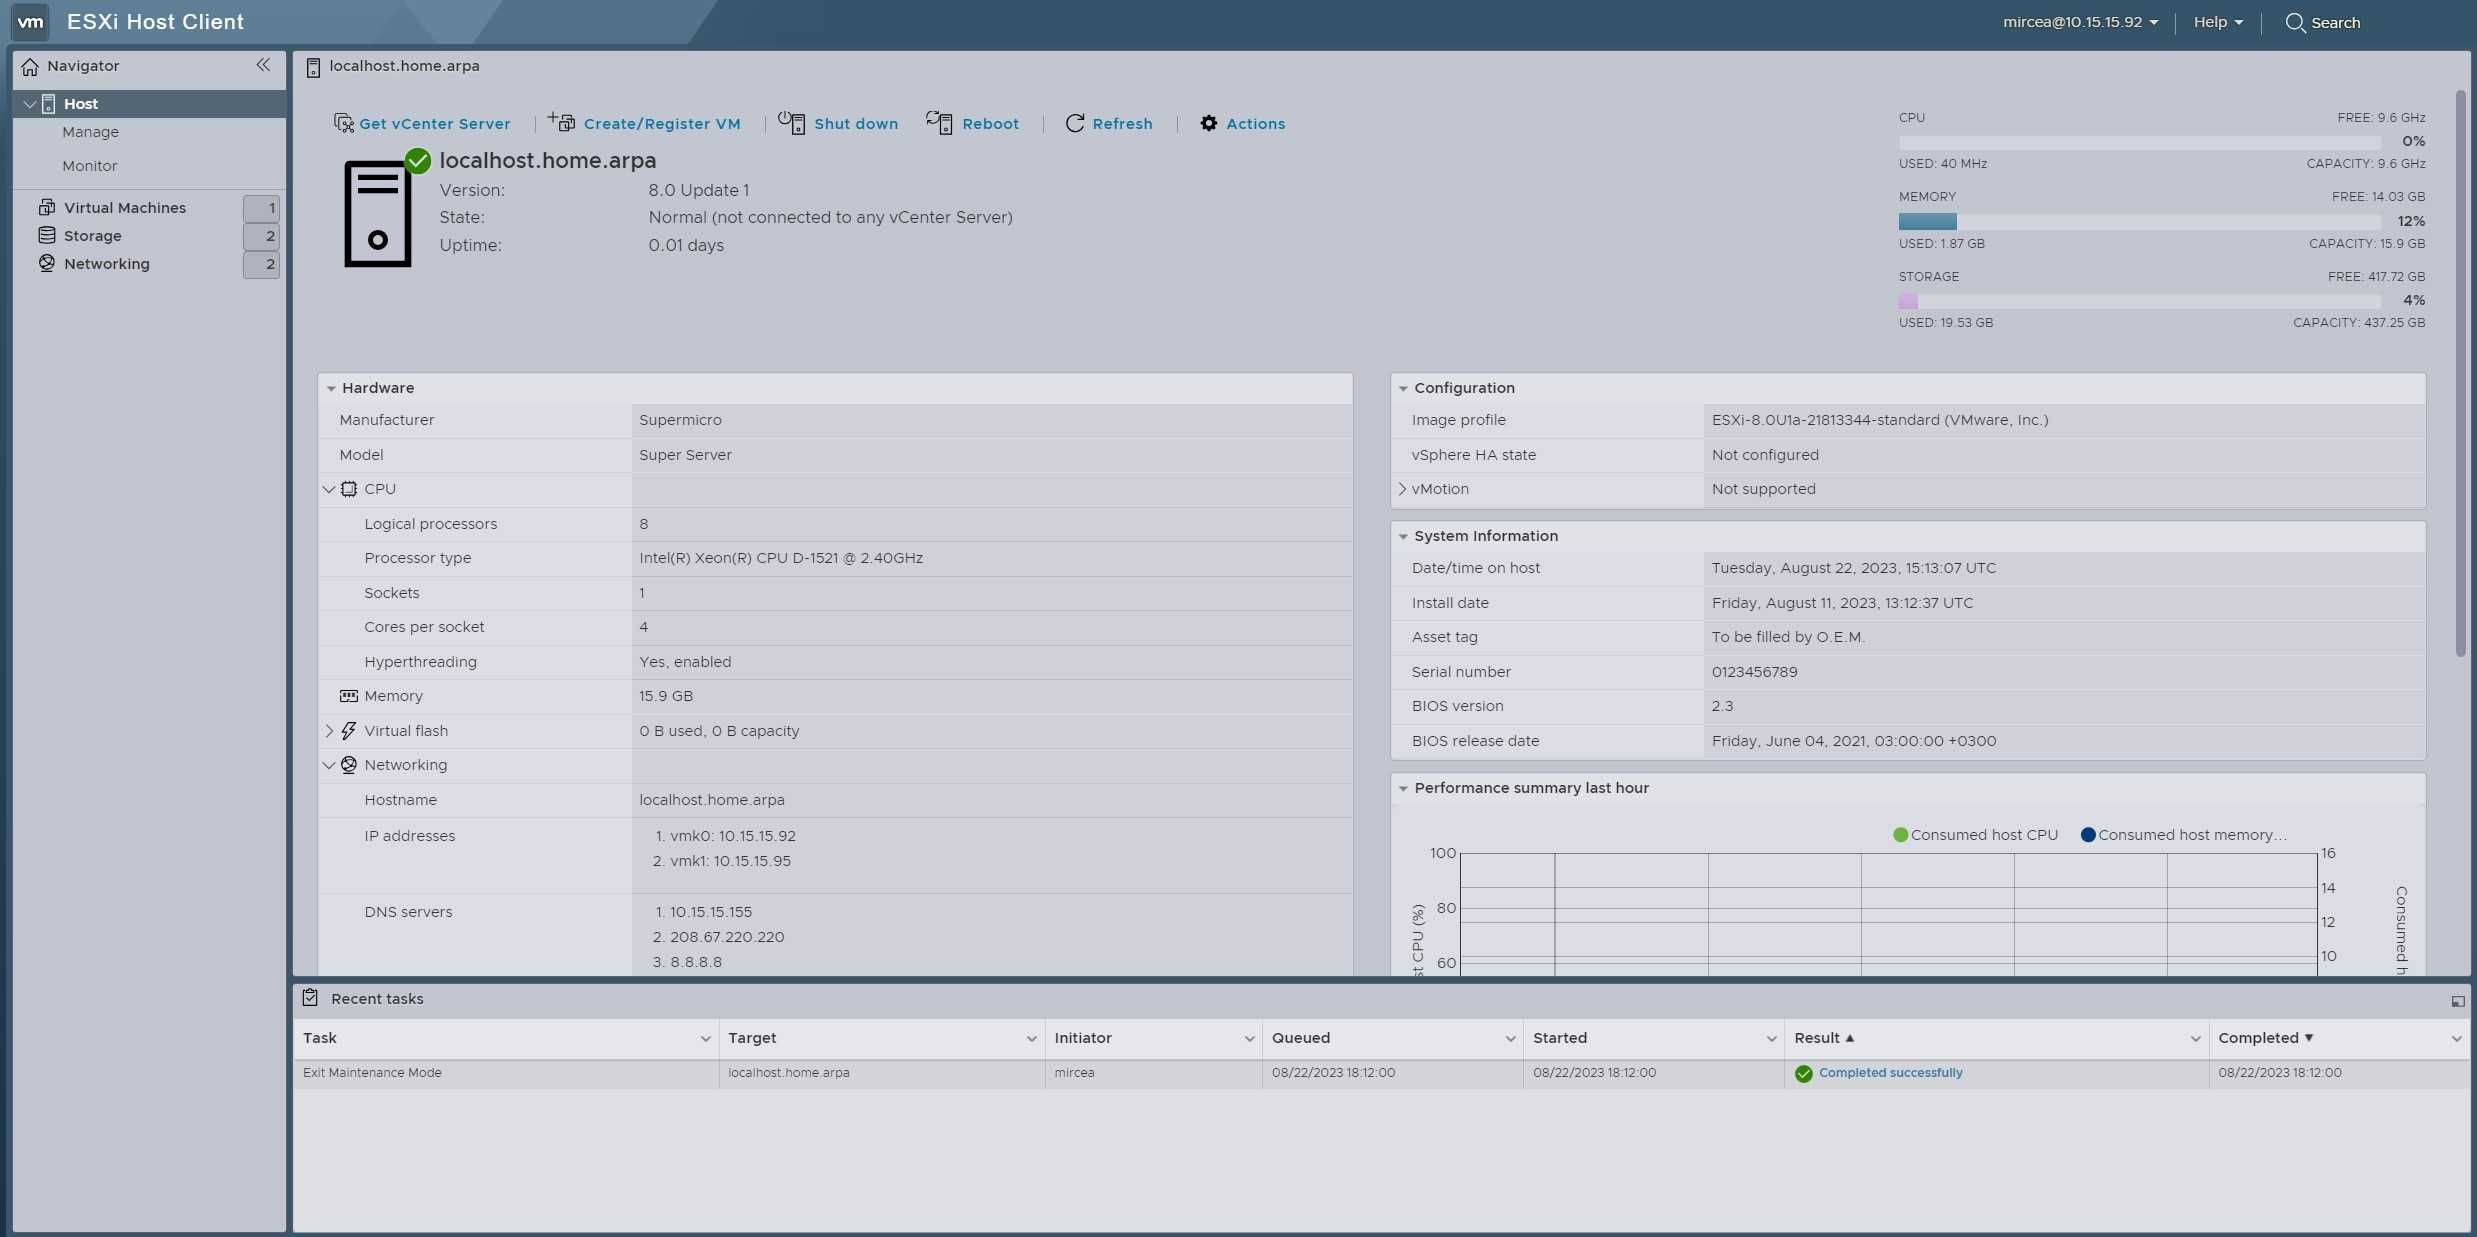The height and width of the screenshot is (1237, 2477).
Task: Click the Virtual Machines icon in sidebar
Action: pos(46,209)
